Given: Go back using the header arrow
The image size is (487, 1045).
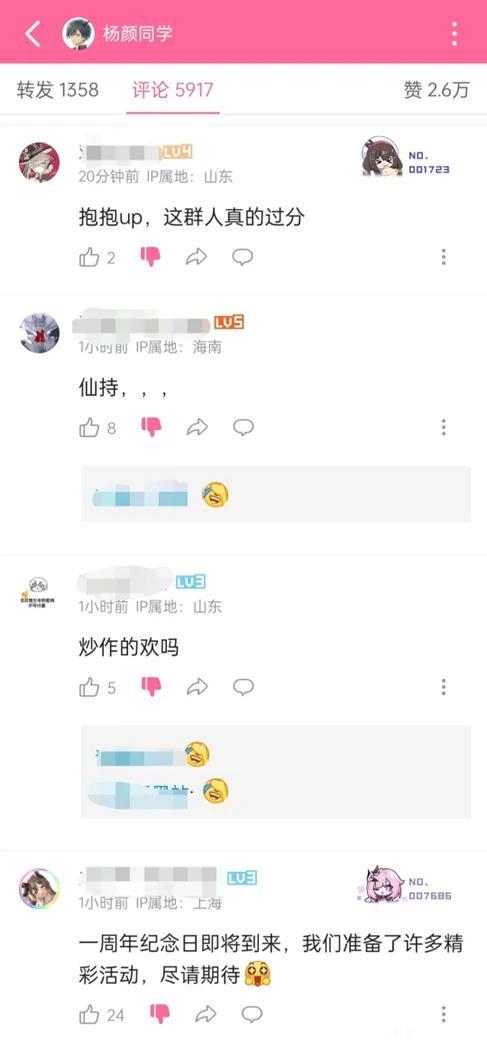Looking at the screenshot, I should (33, 33).
